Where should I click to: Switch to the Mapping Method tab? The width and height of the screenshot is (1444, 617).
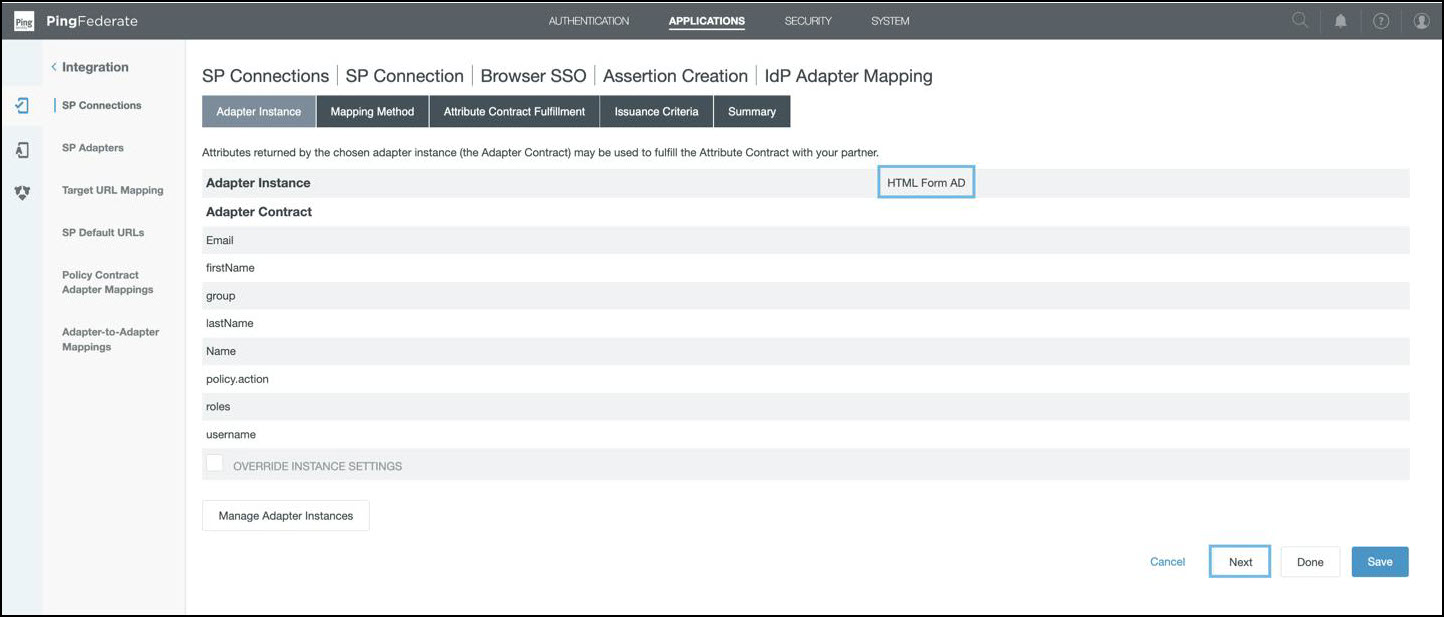tap(372, 112)
